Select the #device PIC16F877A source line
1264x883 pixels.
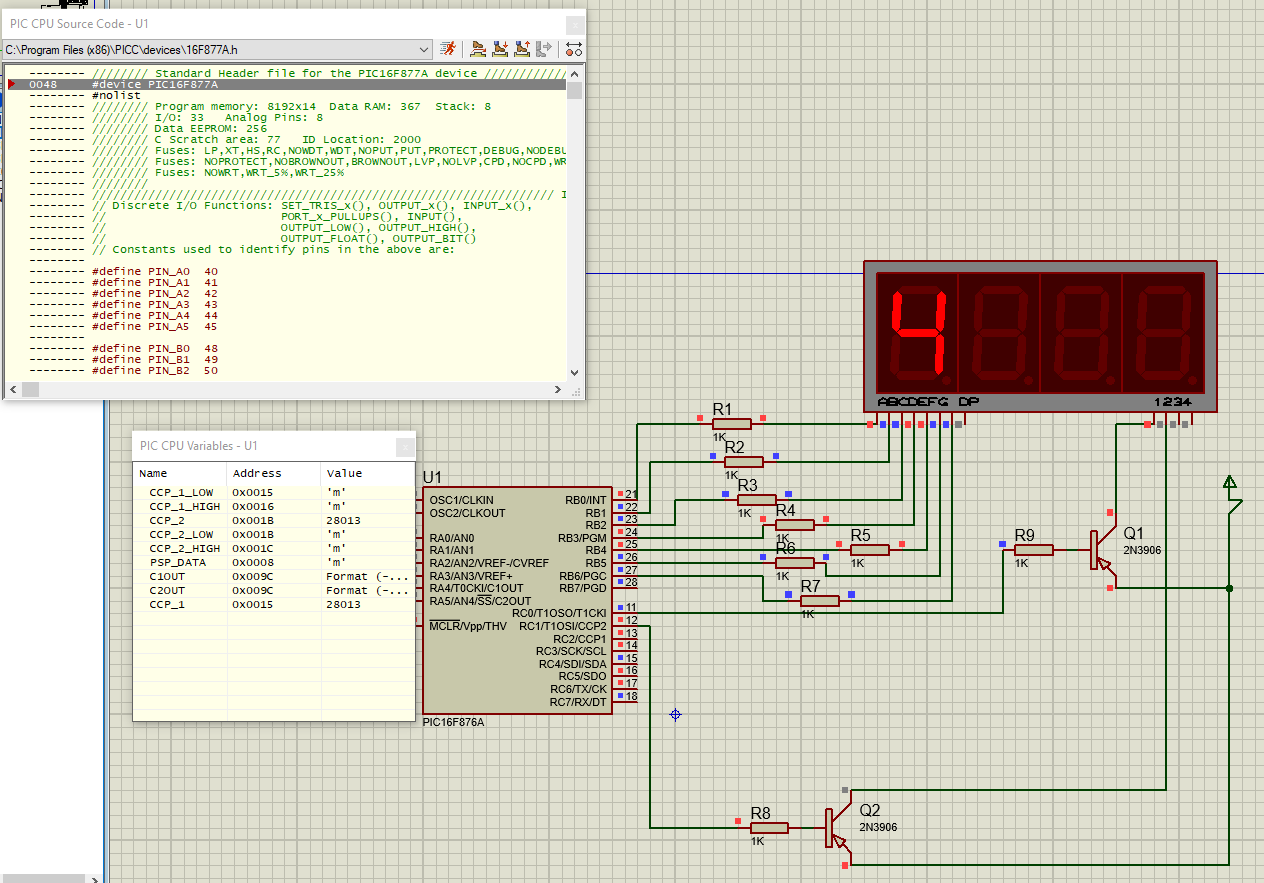pyautogui.click(x=288, y=85)
